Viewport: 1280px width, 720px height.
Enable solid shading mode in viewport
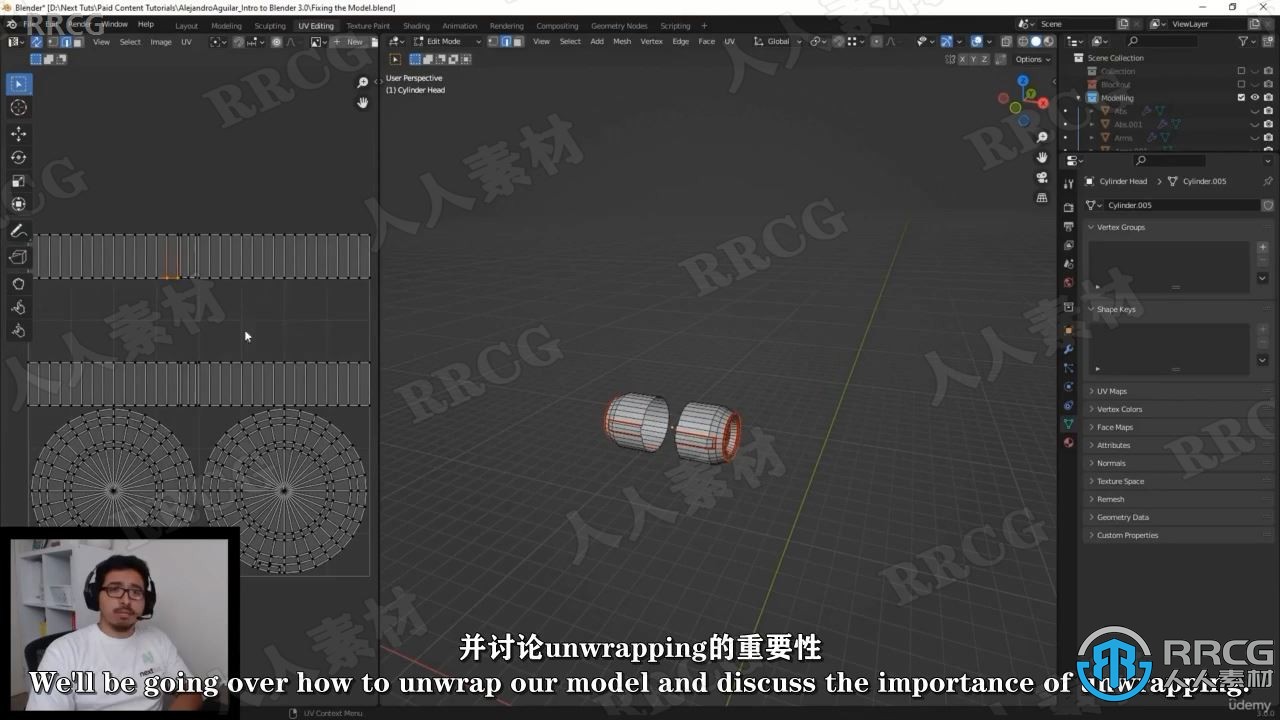pos(1036,41)
